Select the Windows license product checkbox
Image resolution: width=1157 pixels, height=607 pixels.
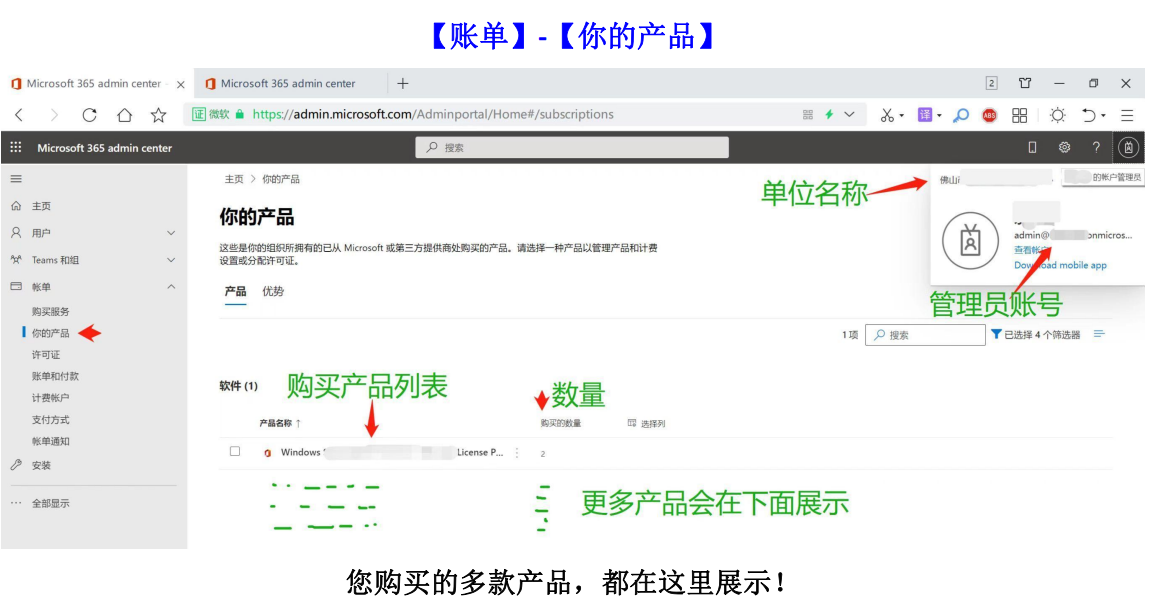[235, 451]
